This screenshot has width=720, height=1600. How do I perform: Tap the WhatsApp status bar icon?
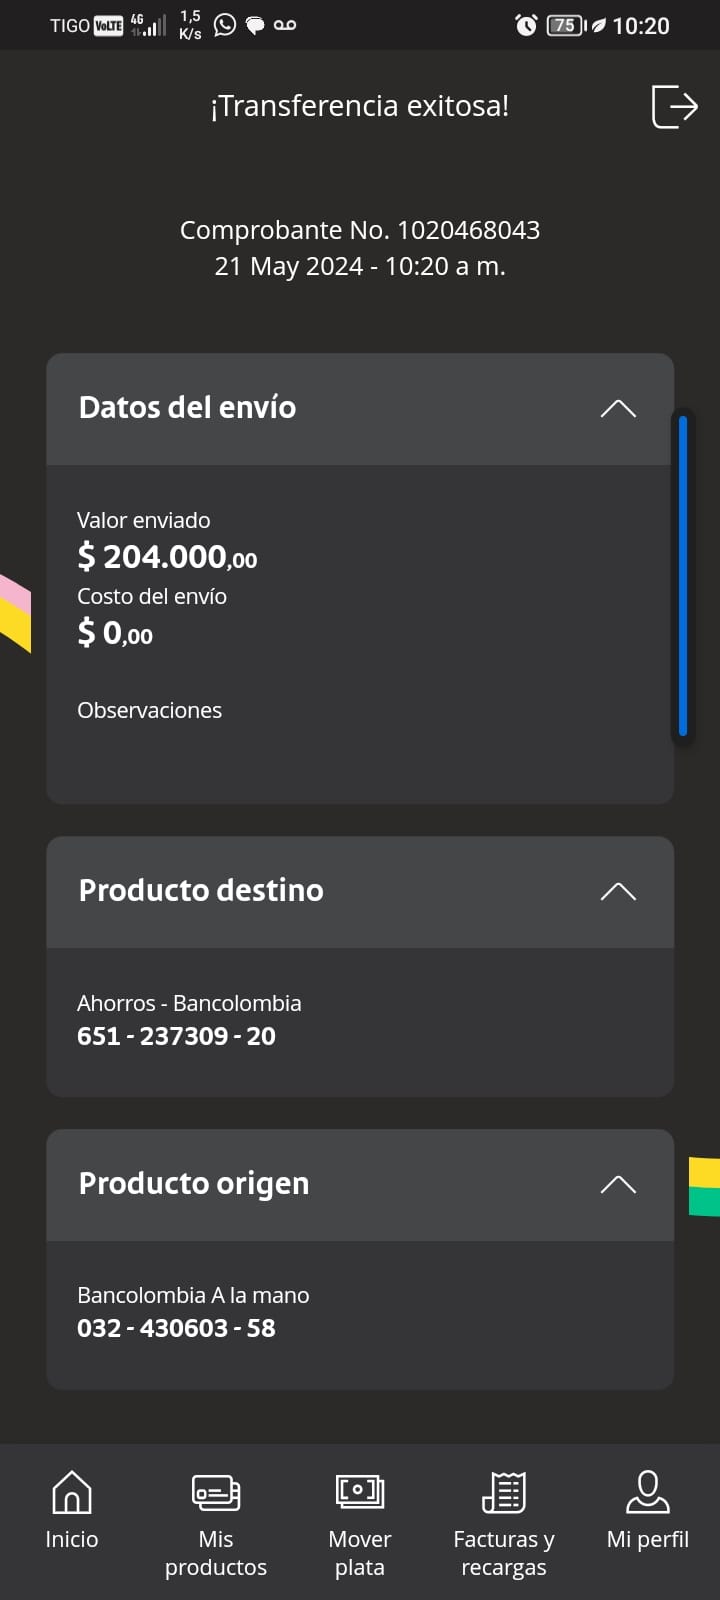click(225, 25)
